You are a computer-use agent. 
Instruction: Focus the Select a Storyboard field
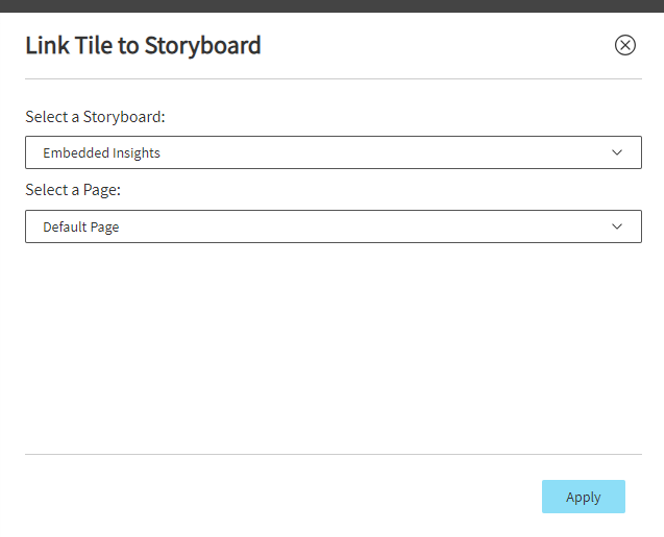point(333,152)
